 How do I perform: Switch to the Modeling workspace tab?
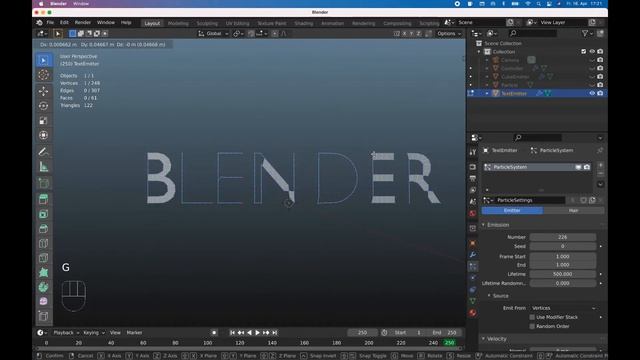point(178,23)
